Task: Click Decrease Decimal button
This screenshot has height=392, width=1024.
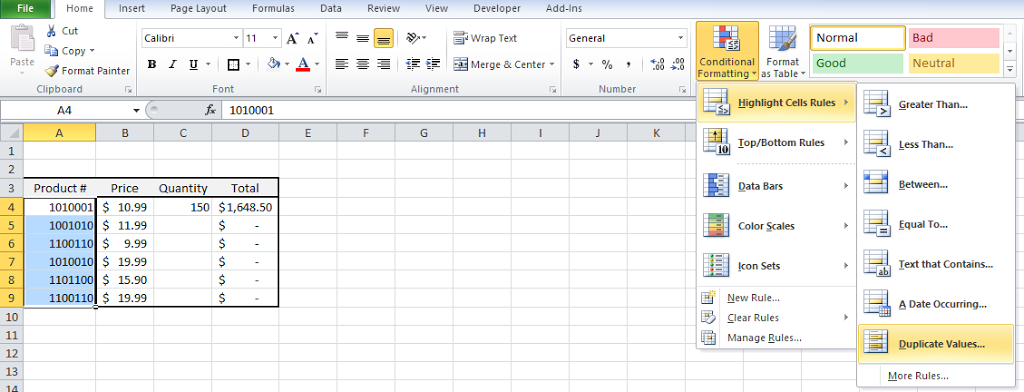Action: pos(679,64)
